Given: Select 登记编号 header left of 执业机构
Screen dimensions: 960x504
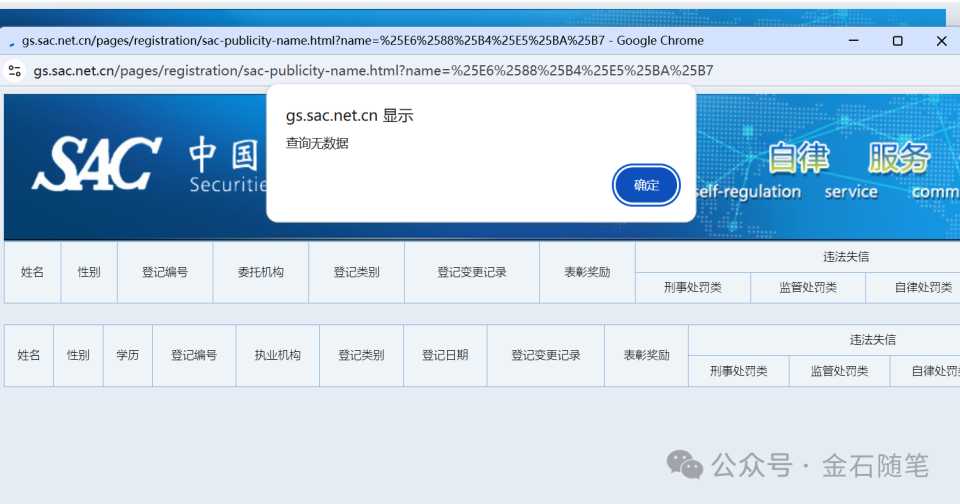Looking at the screenshot, I should (x=194, y=355).
